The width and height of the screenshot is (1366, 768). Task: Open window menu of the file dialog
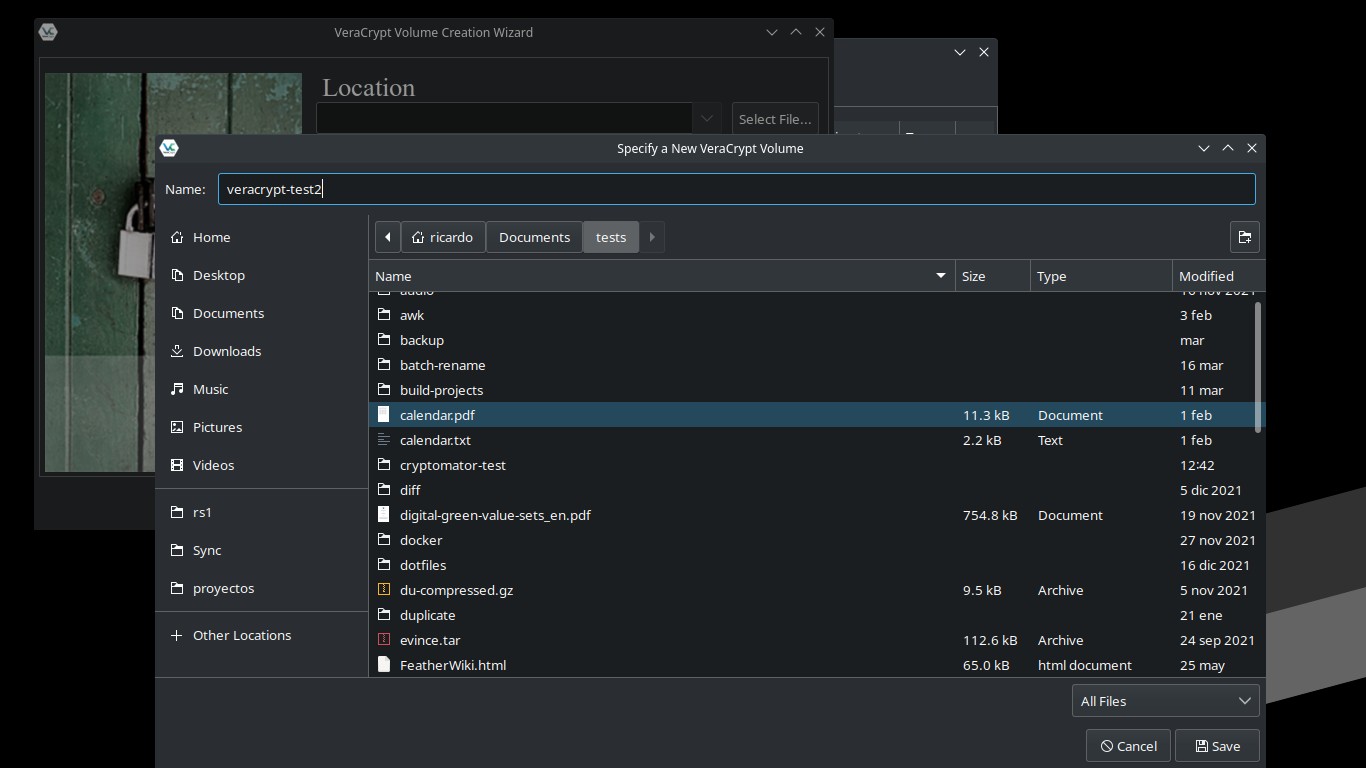tap(169, 148)
